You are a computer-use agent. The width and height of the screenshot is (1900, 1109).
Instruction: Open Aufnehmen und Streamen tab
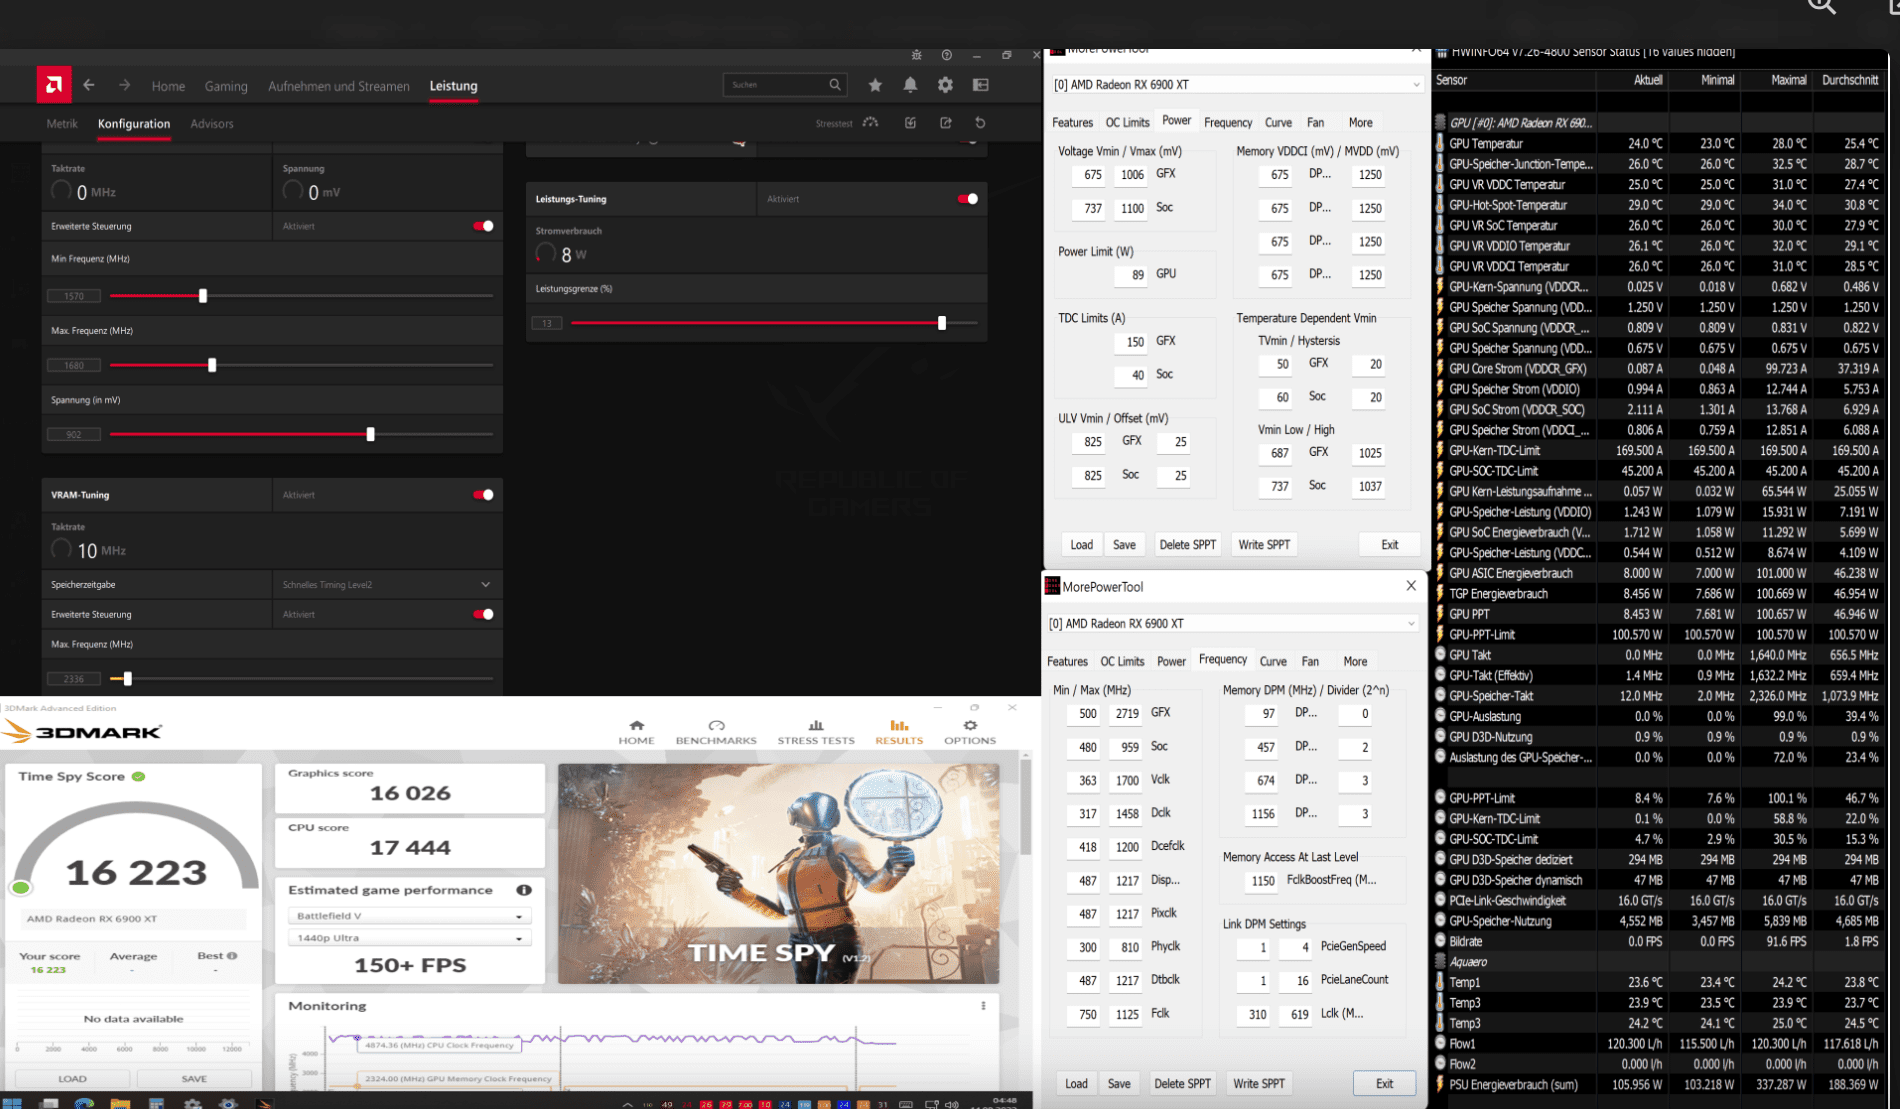[339, 86]
